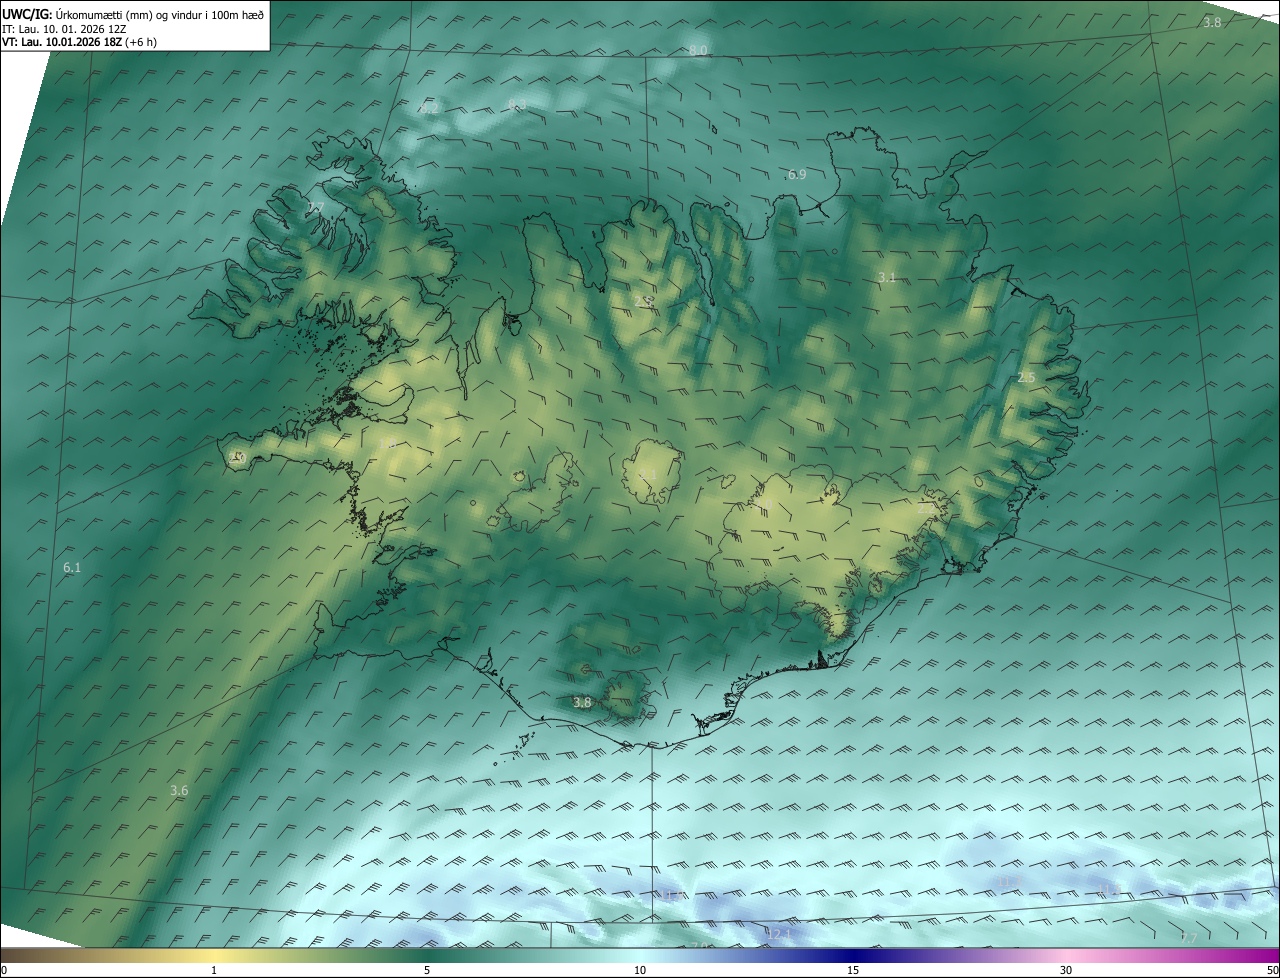Click the 2.0 label at the Snæfellsnes tip

click(x=237, y=457)
